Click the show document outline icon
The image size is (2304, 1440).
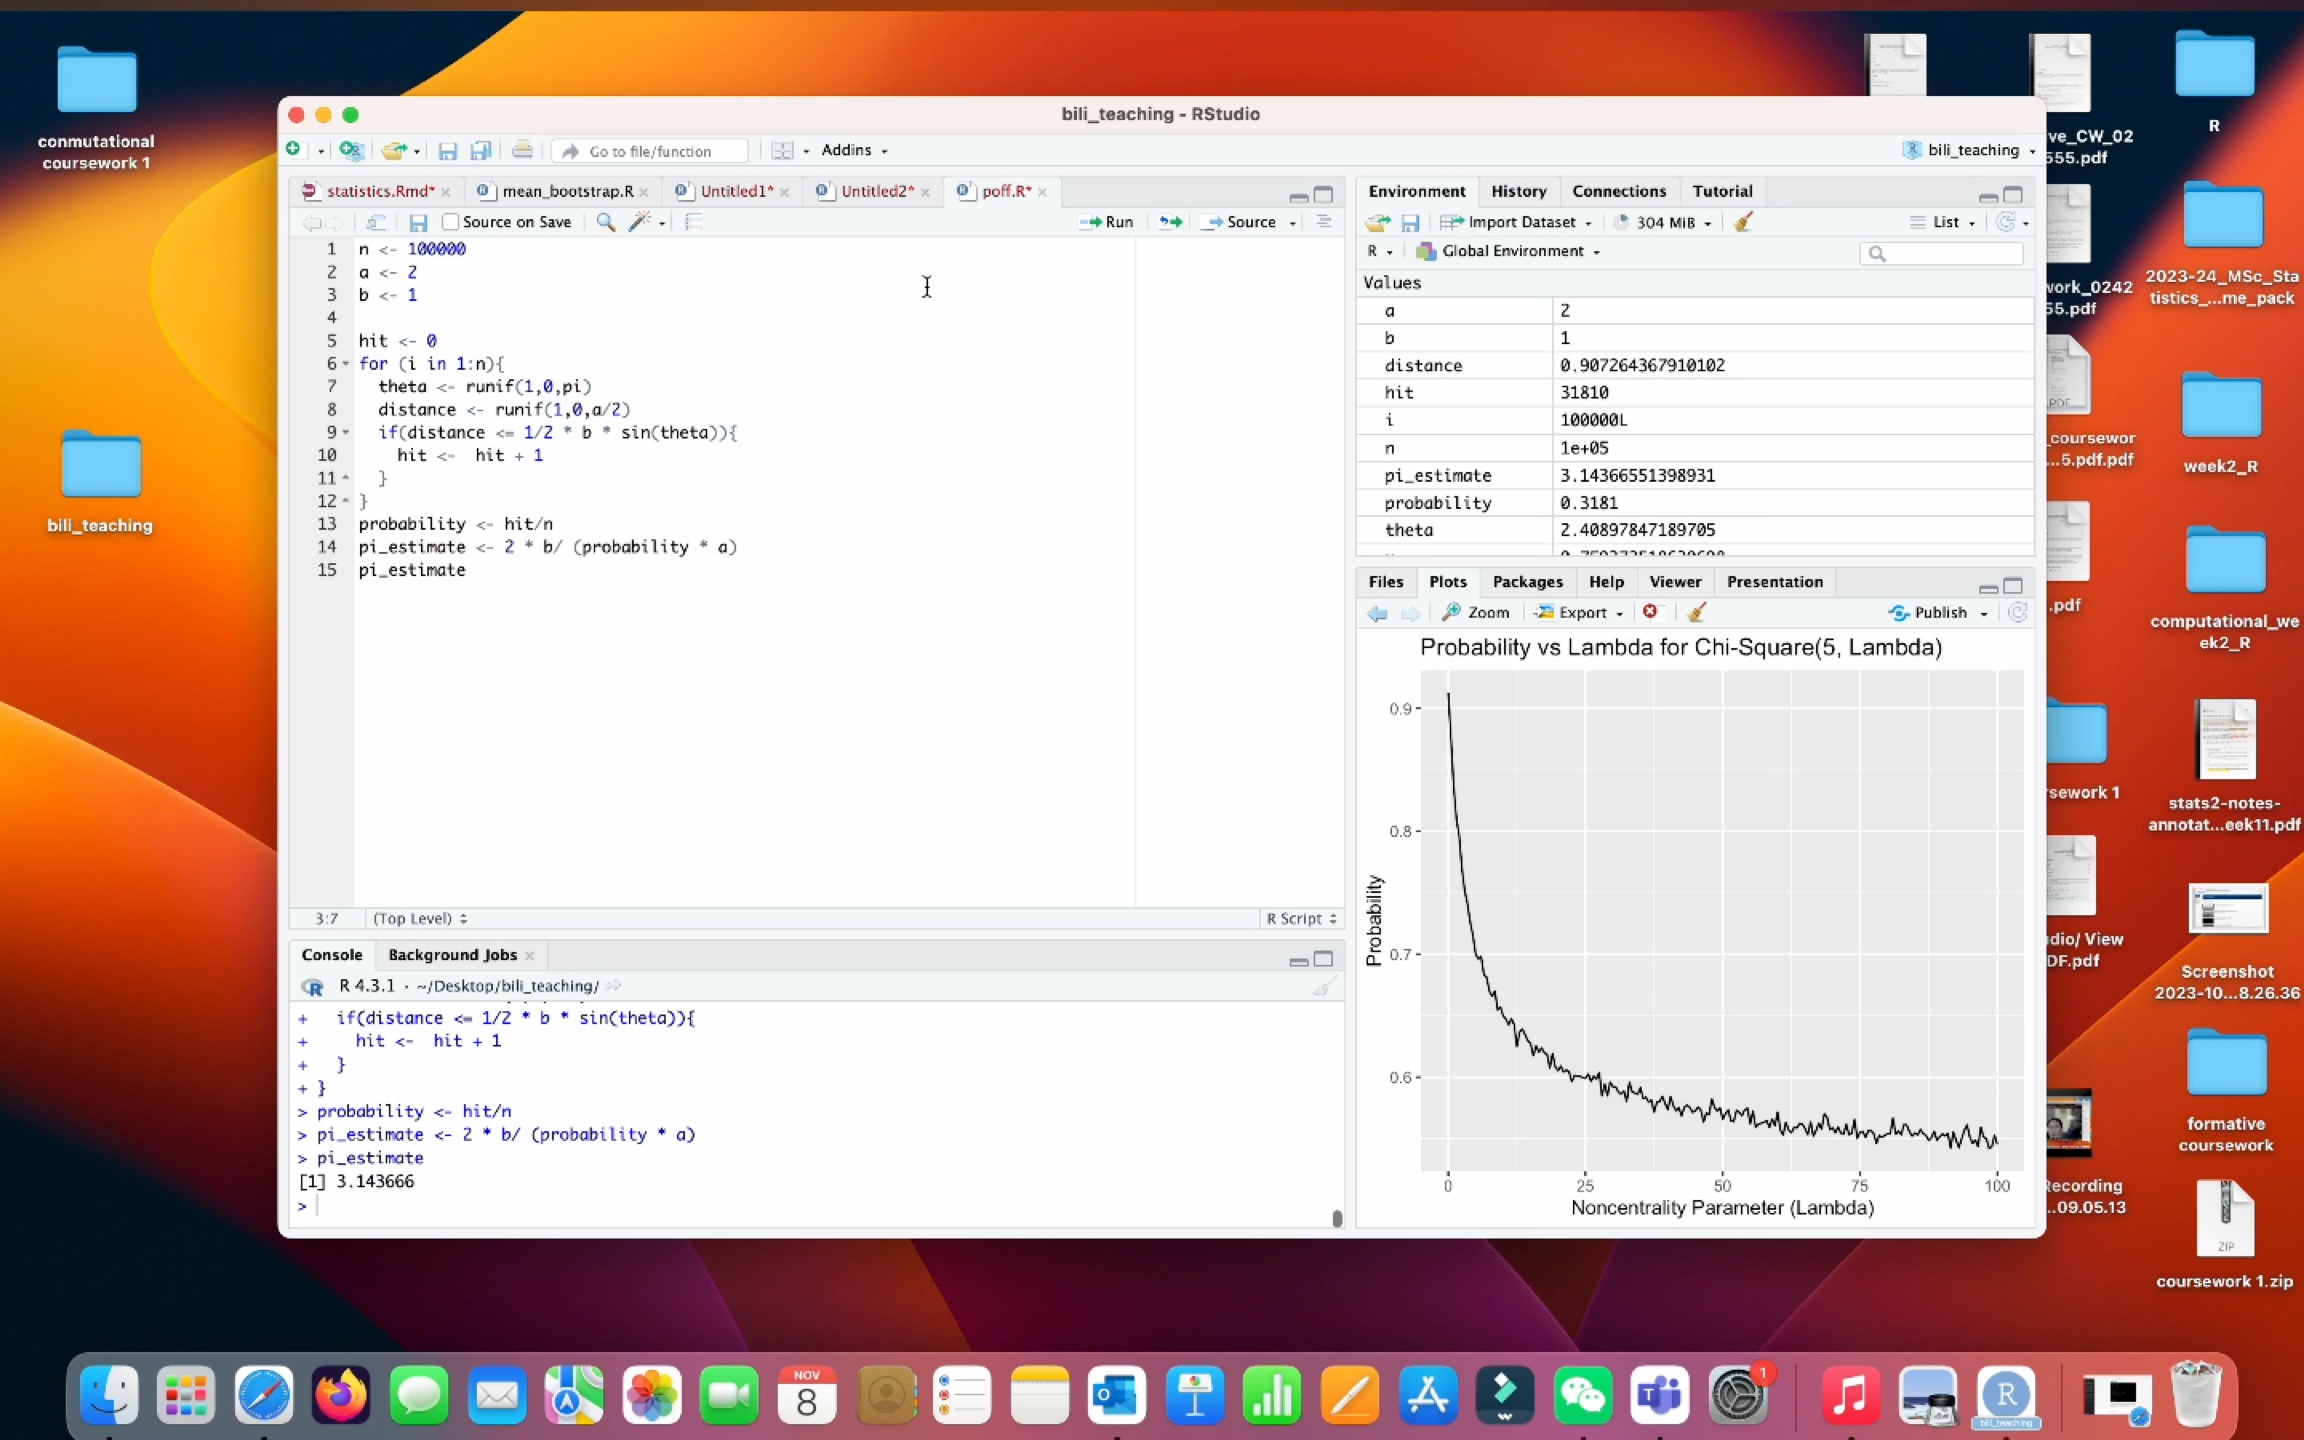[1323, 222]
